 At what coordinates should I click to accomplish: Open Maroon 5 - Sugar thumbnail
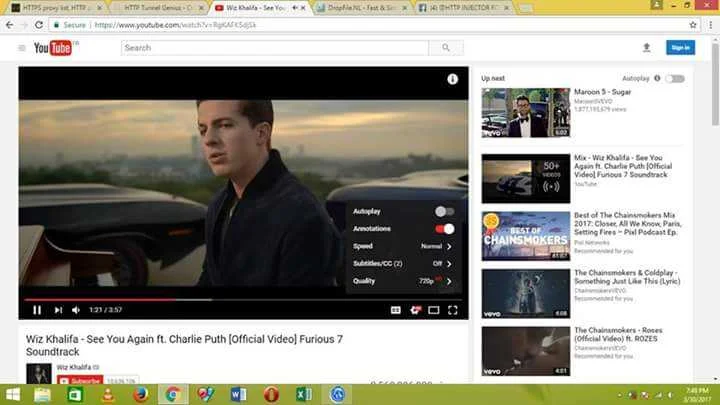(526, 113)
